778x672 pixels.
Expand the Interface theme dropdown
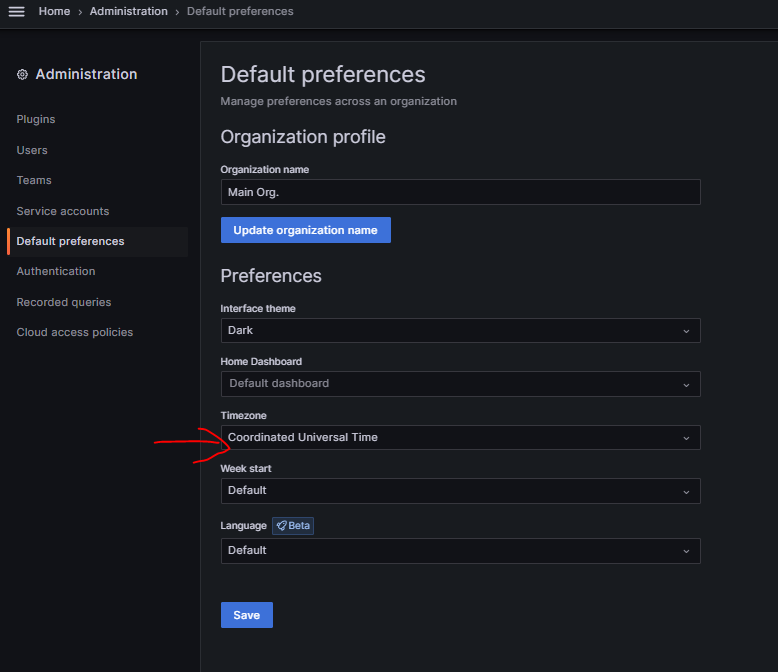point(460,331)
